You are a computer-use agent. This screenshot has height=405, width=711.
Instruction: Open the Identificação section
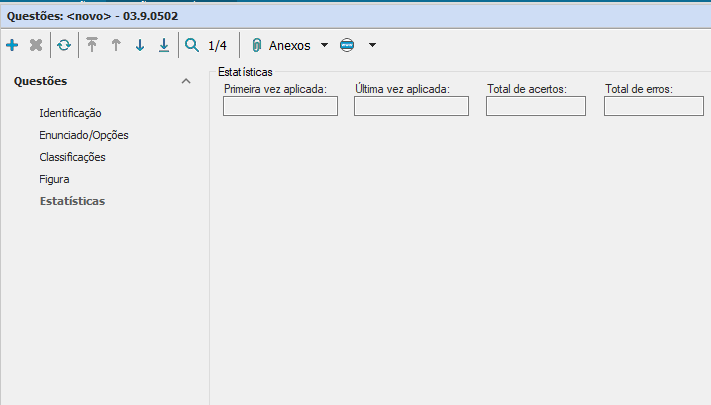(70, 113)
